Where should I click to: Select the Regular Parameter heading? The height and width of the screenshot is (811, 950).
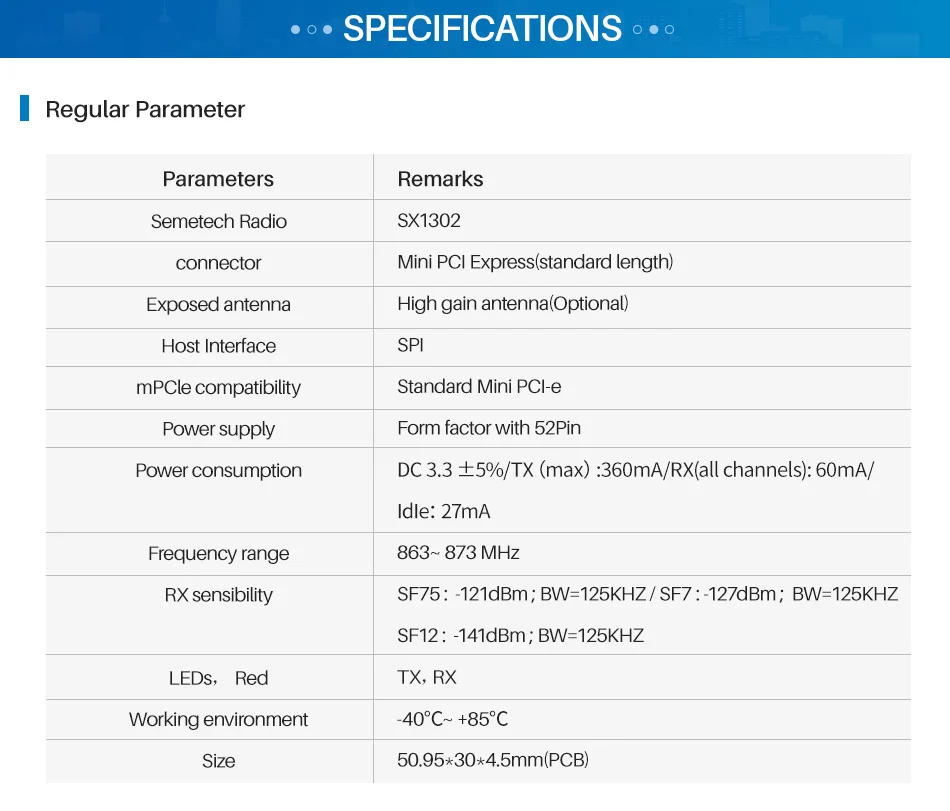click(x=145, y=110)
